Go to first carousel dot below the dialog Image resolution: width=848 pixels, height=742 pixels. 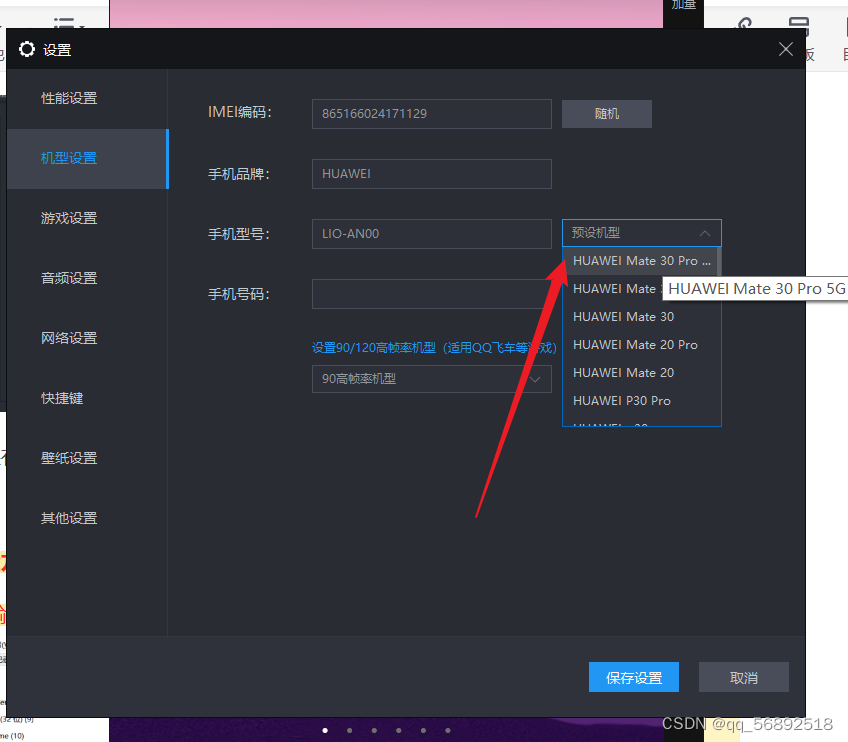325,730
